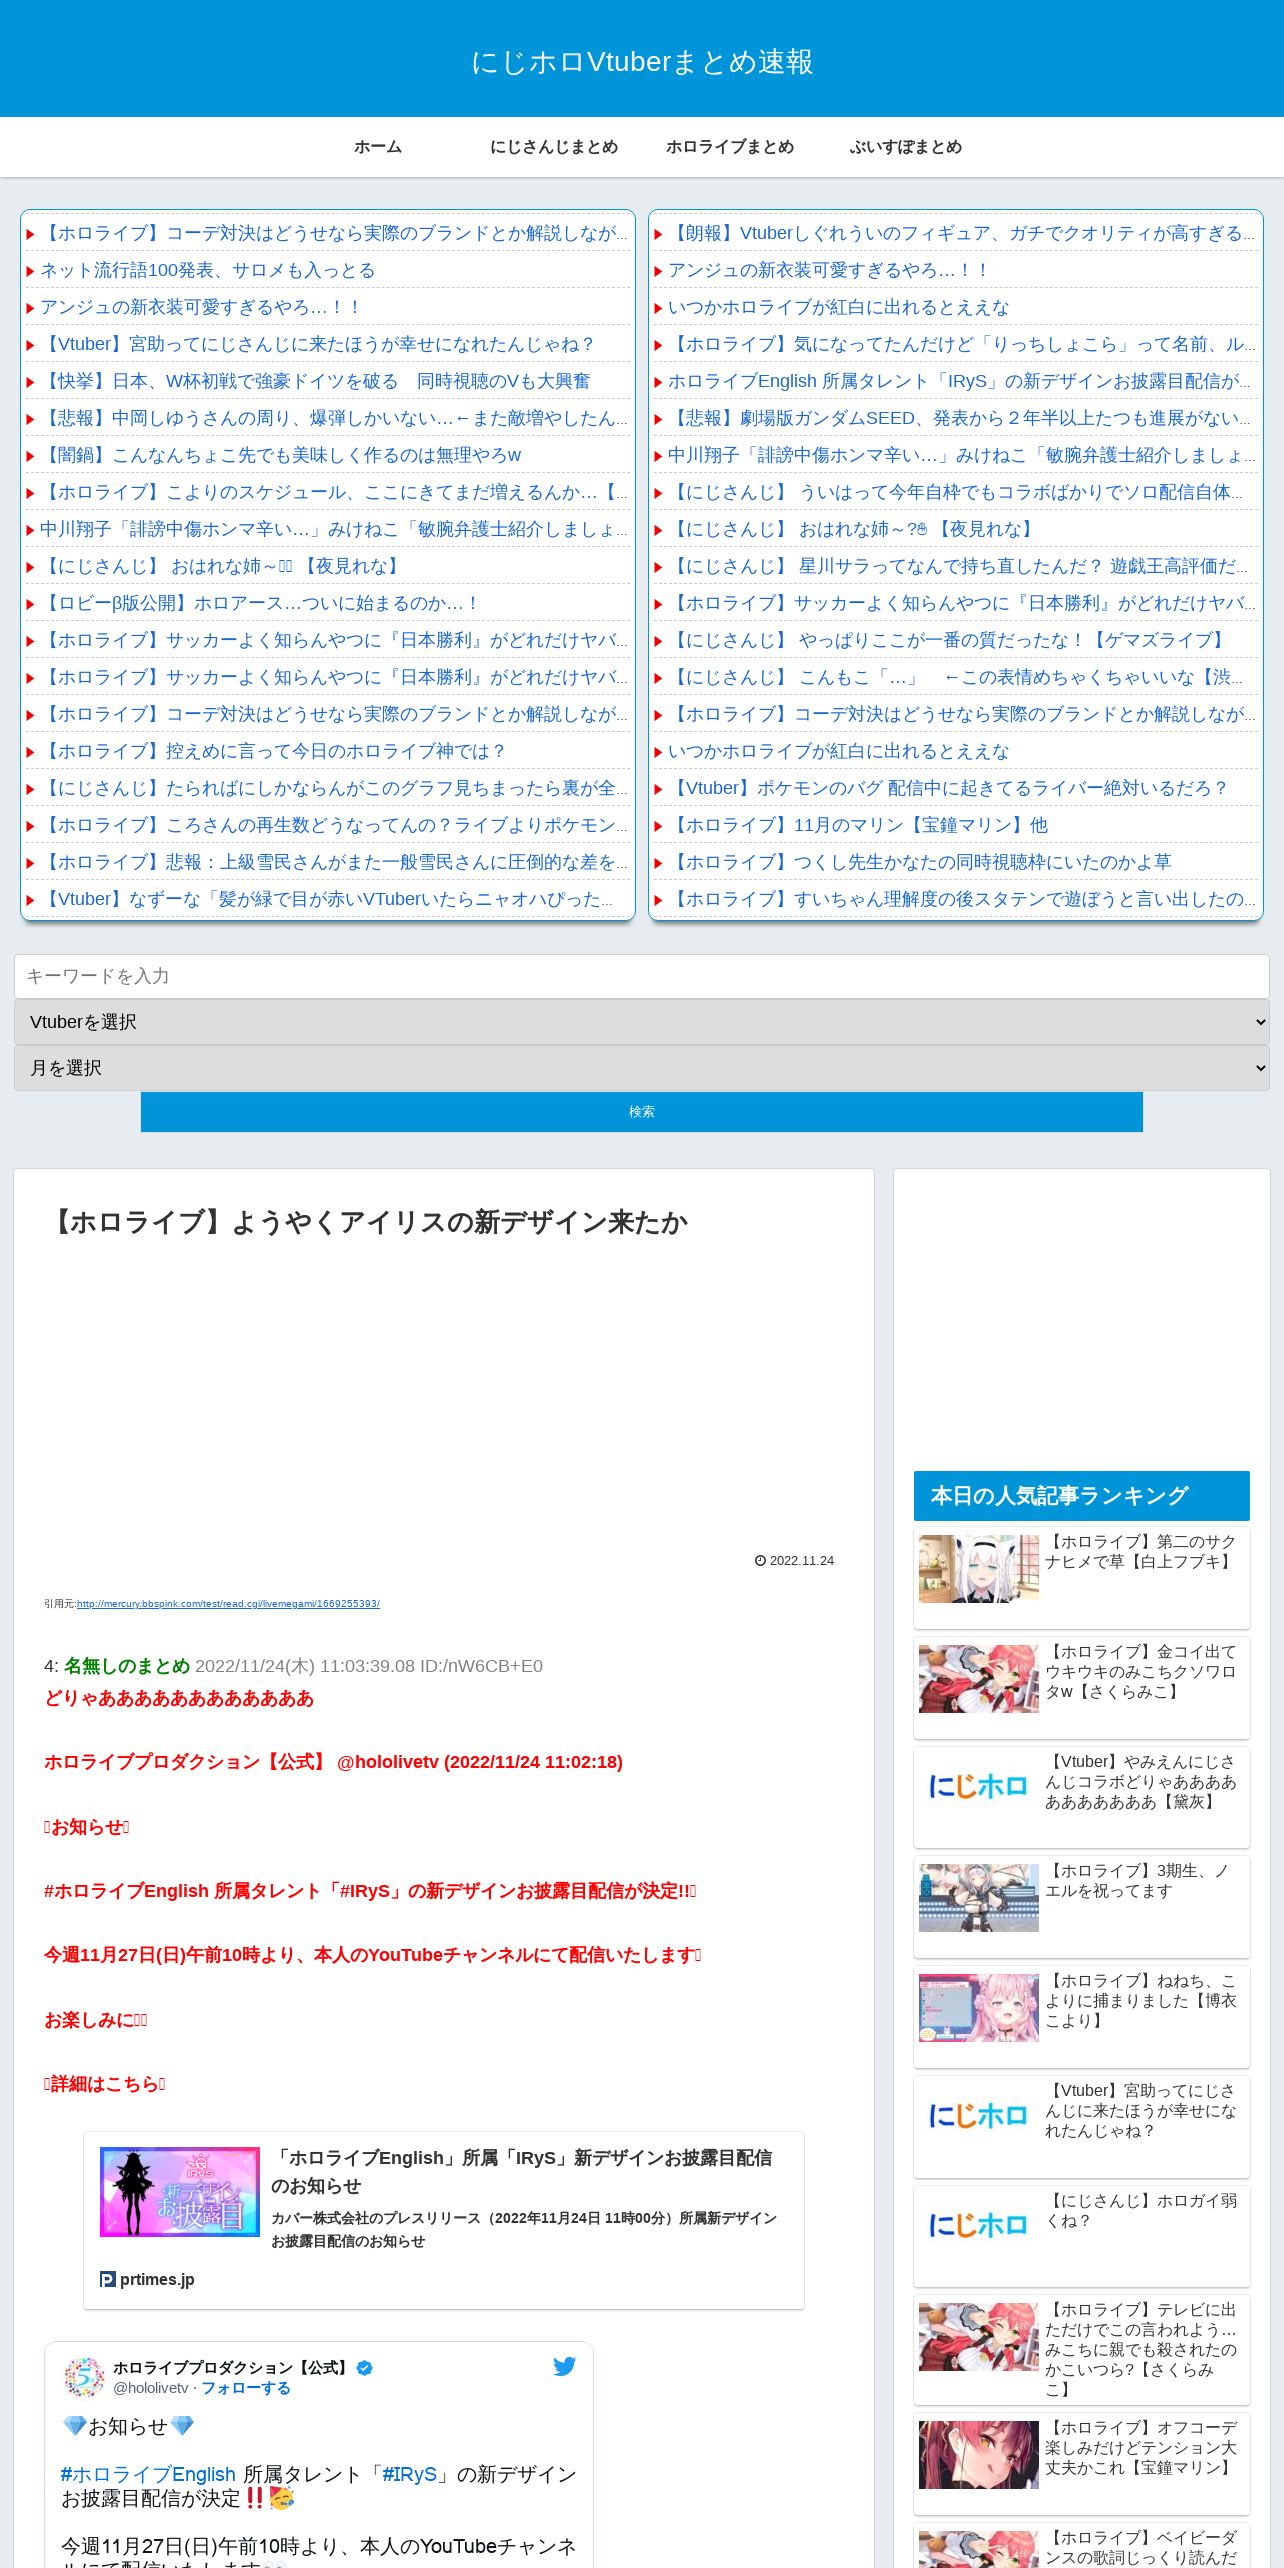Click poster name 名無しのまとめ
This screenshot has height=2568, width=1284.
(x=127, y=1666)
